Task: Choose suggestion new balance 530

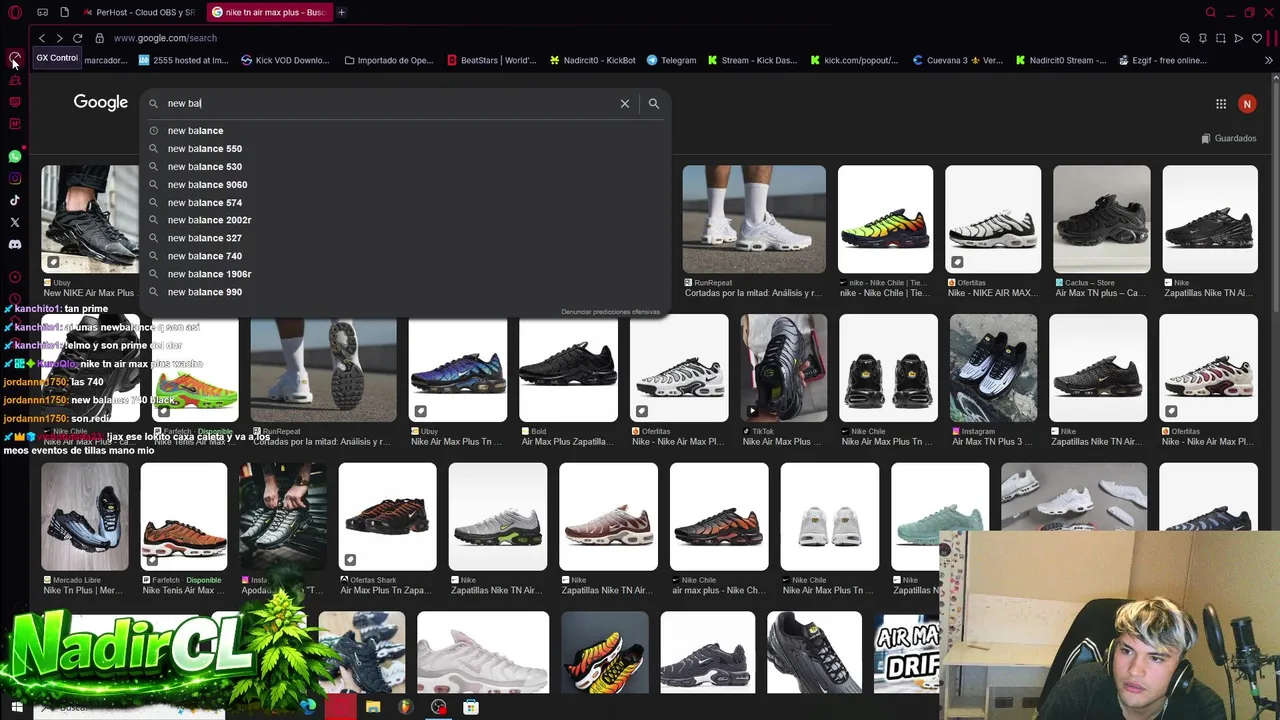Action: coord(405,167)
